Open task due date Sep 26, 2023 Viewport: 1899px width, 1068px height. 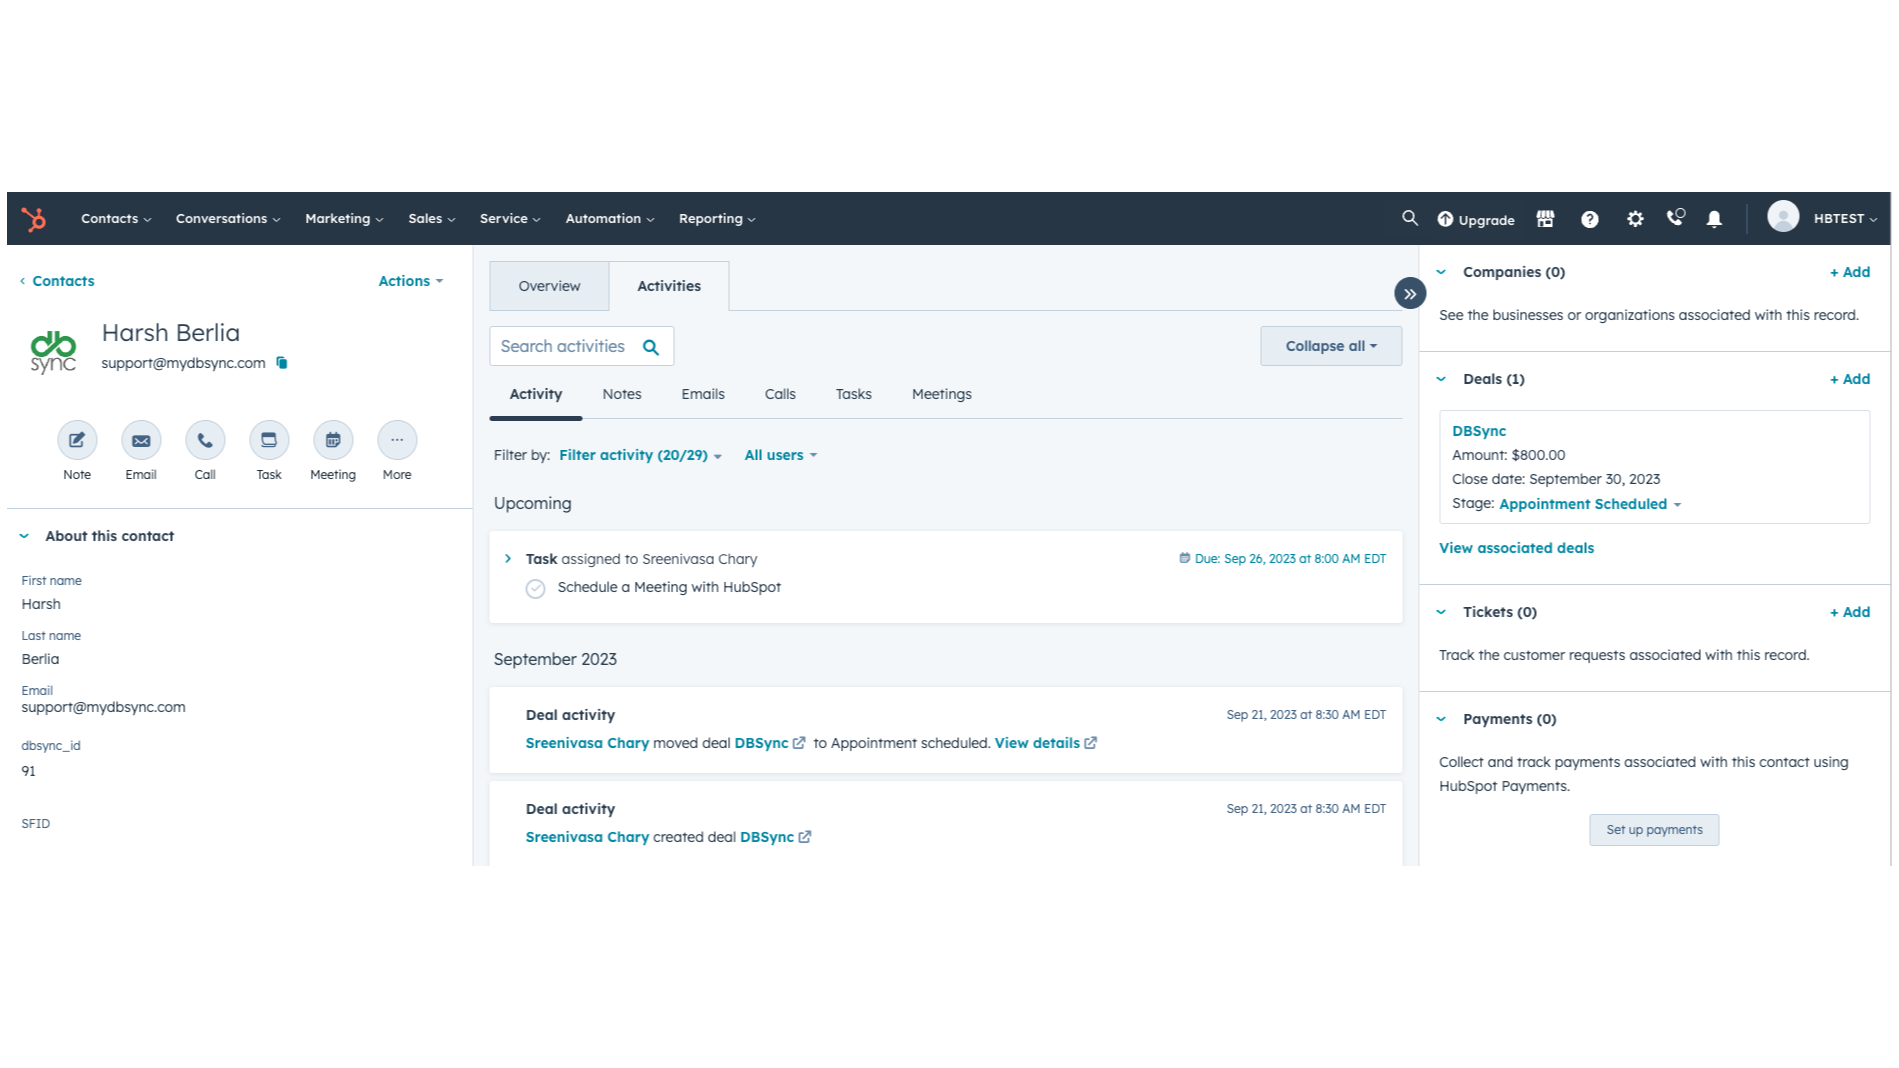[x=1283, y=559]
